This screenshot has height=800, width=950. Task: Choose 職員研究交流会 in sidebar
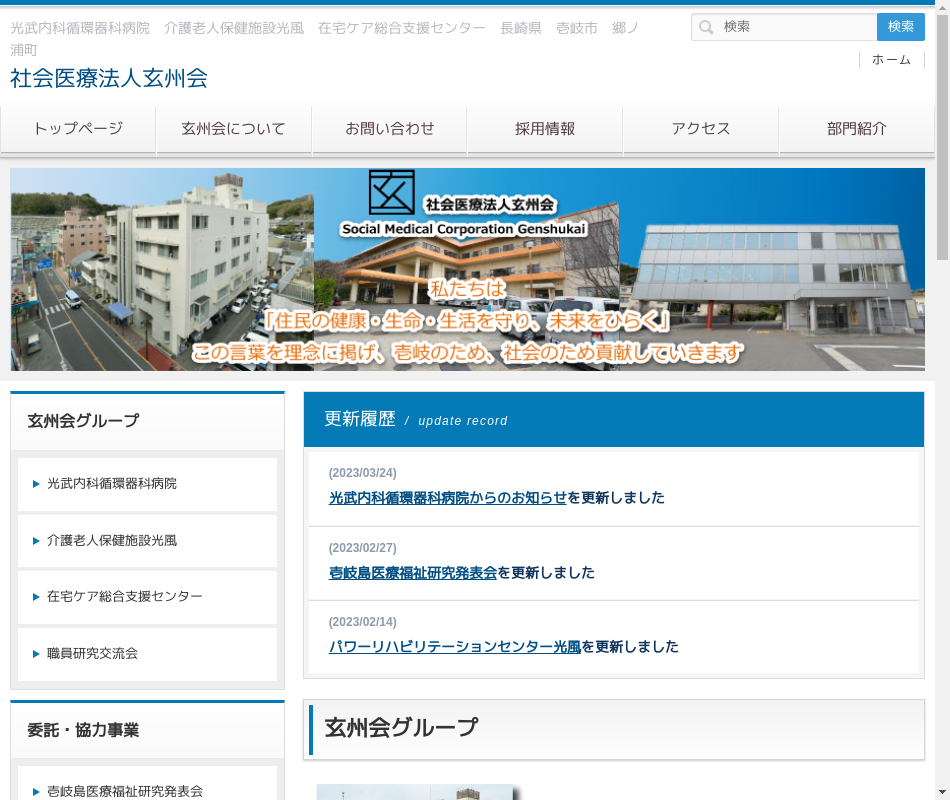(92, 654)
